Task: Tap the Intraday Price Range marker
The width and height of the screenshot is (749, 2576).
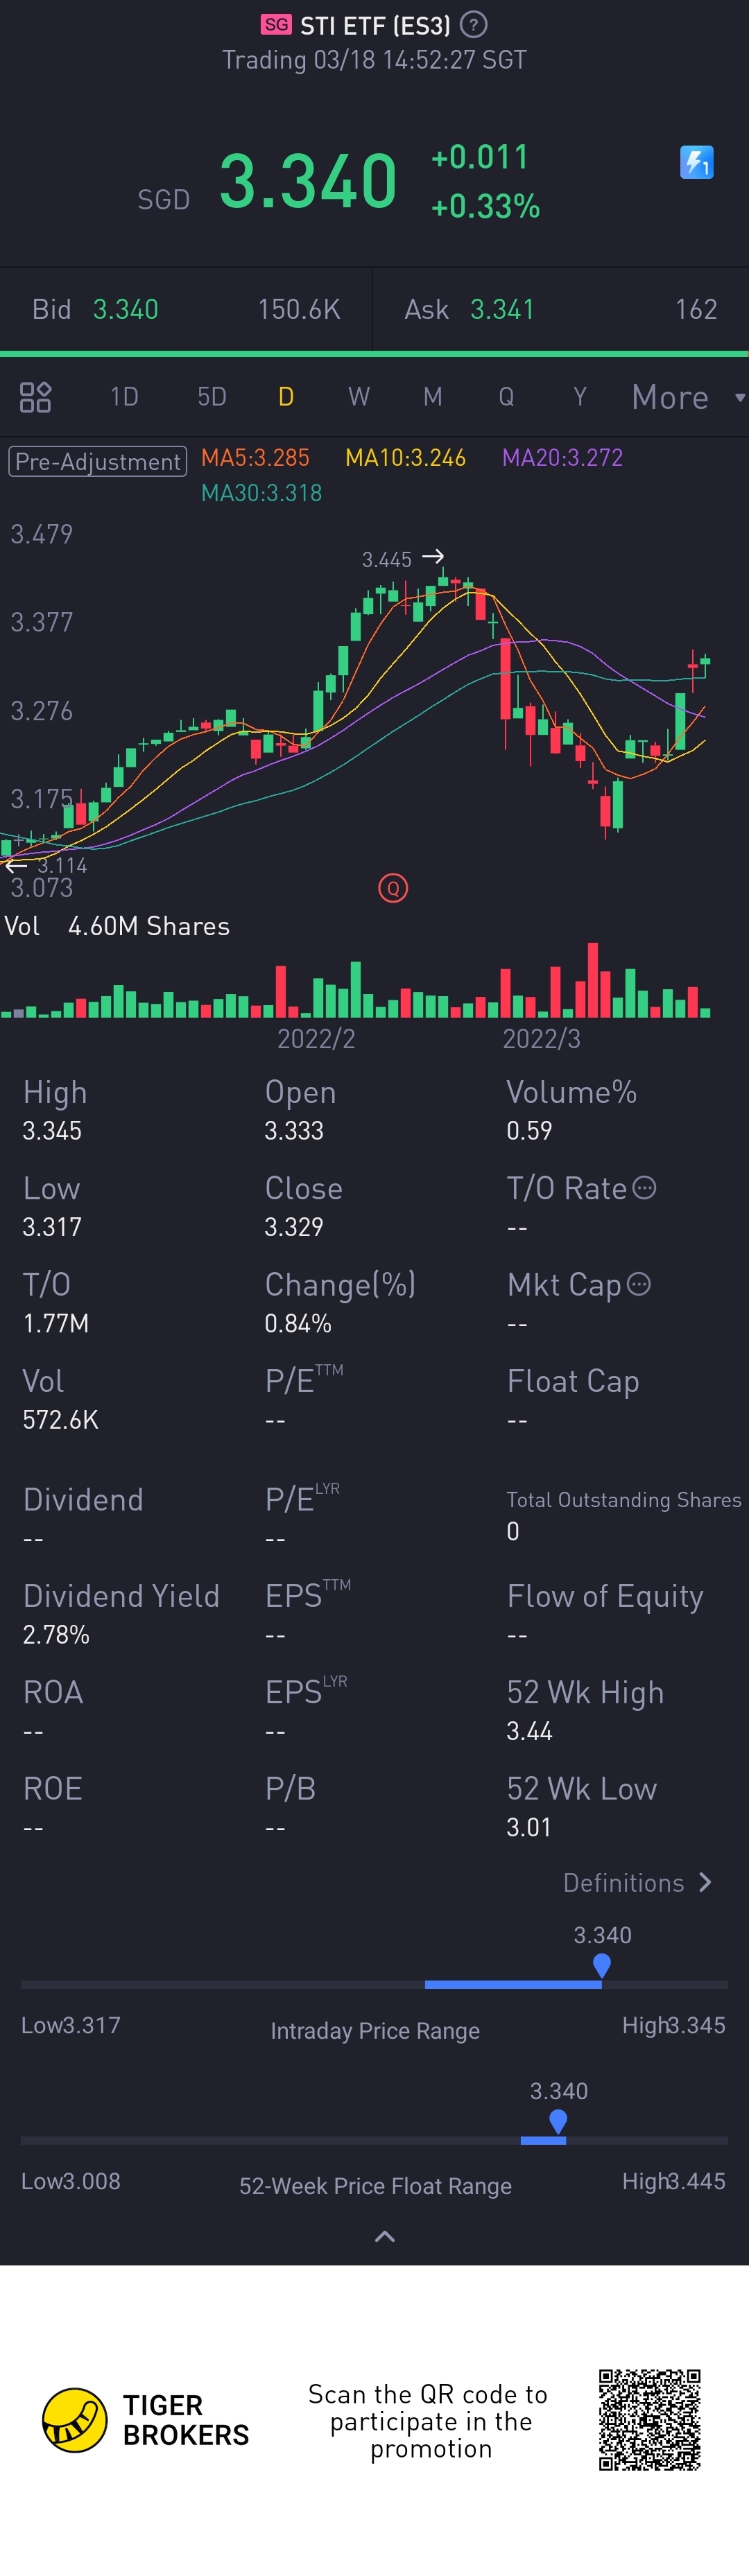Action: click(601, 1965)
